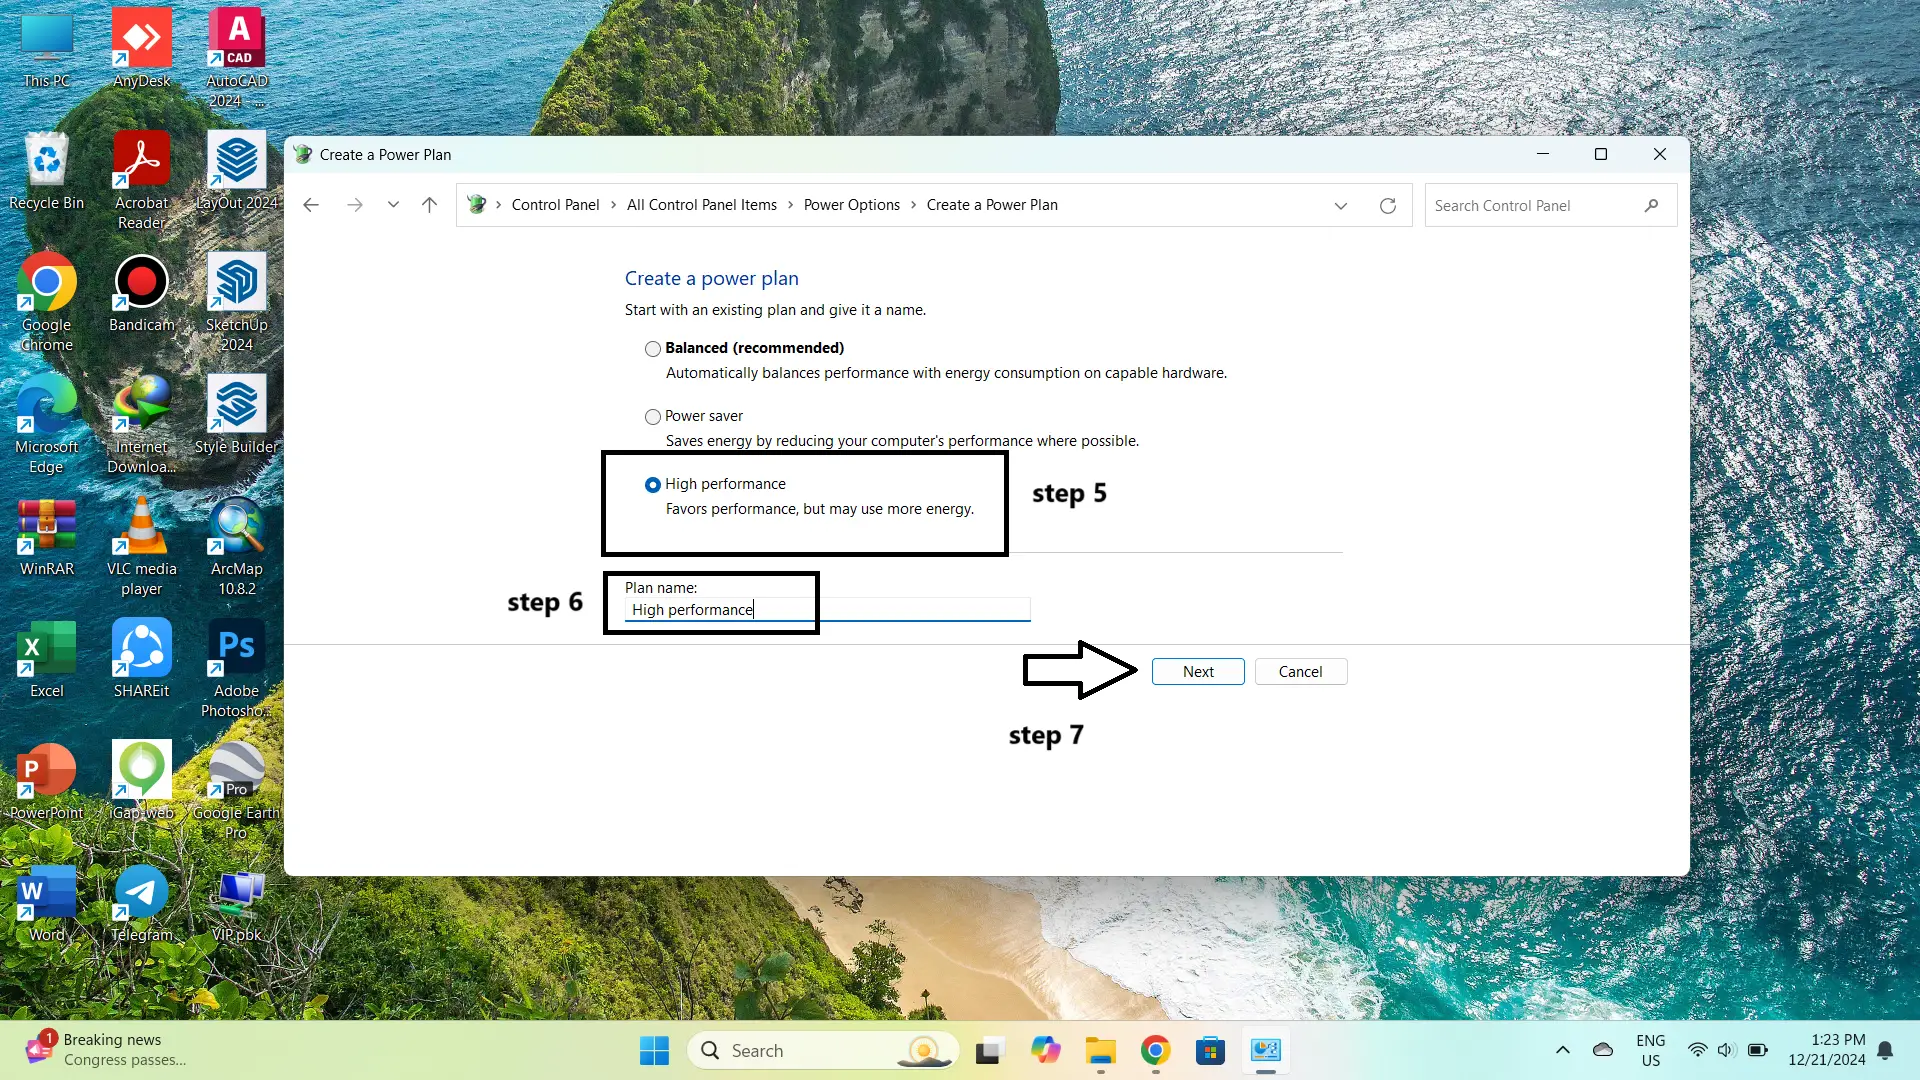The image size is (1920, 1080).
Task: Select the Power saver plan
Action: click(653, 417)
